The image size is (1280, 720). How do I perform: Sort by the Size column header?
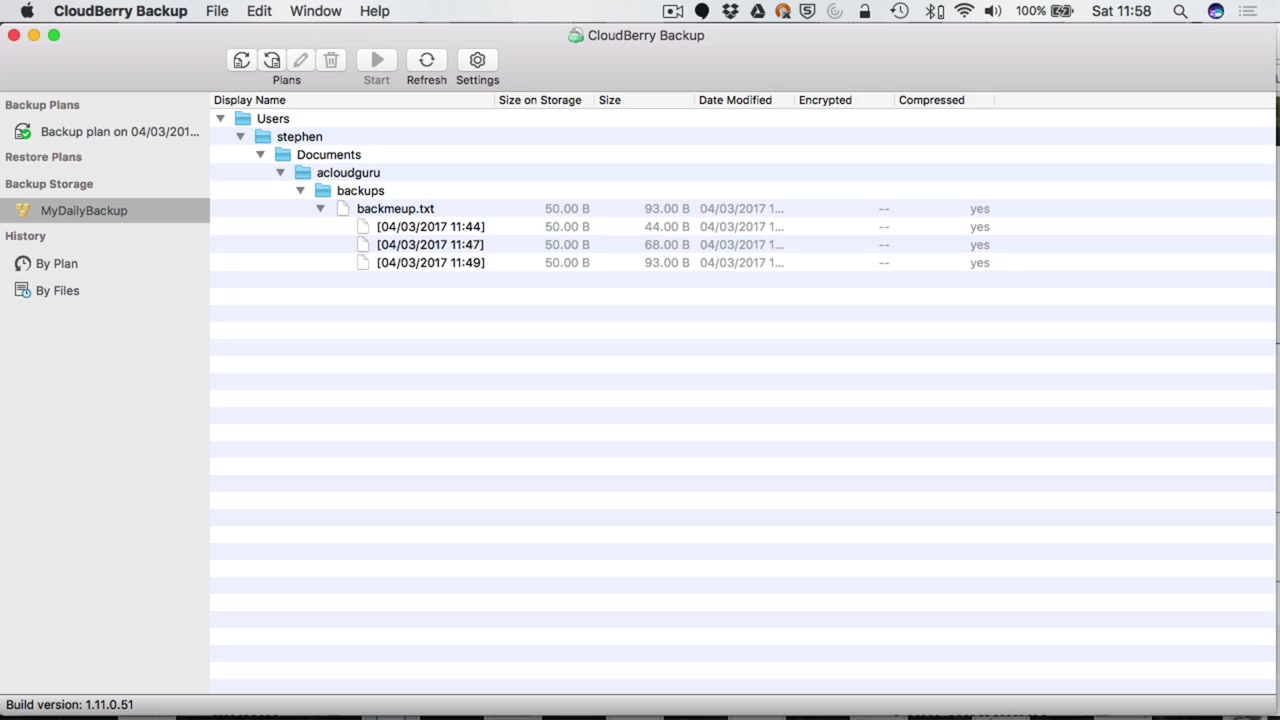(644, 100)
